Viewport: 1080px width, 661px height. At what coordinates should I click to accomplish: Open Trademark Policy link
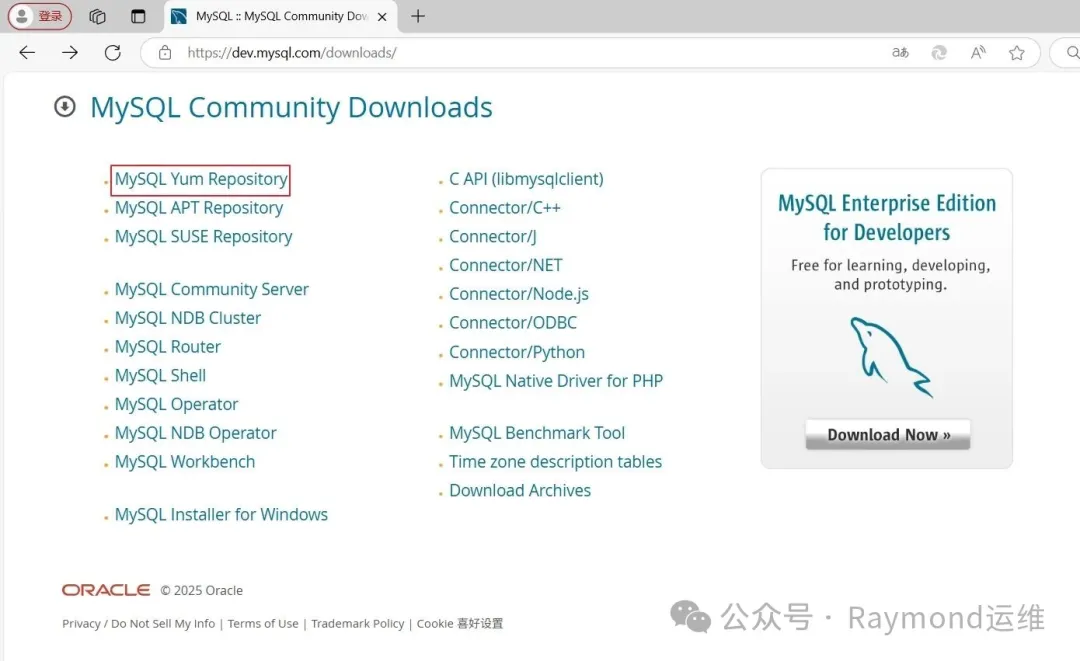tap(357, 623)
